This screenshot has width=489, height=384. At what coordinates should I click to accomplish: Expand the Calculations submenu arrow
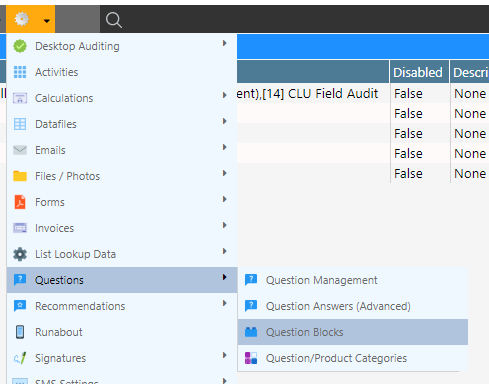[225, 95]
